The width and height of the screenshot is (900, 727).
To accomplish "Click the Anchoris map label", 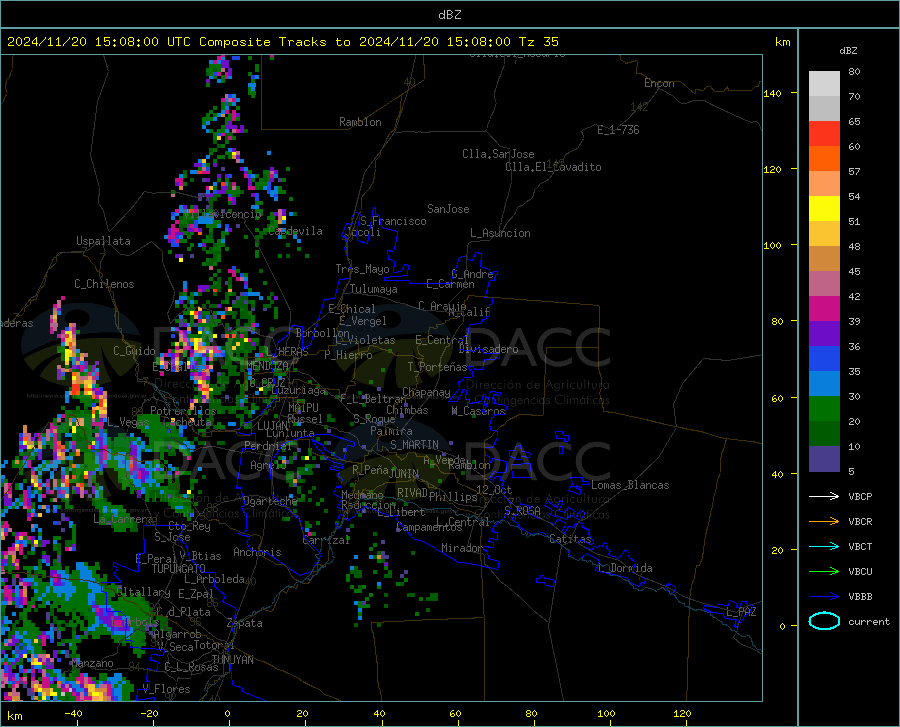I will tap(257, 552).
